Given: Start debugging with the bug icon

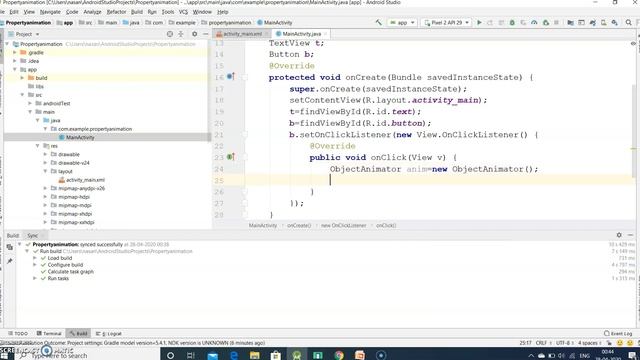Looking at the screenshot, I should pyautogui.click(x=512, y=22).
